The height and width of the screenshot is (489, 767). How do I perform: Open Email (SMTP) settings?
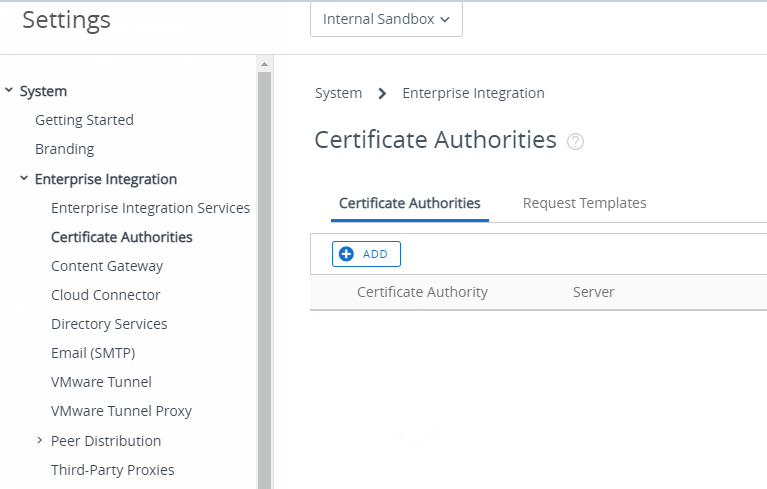click(x=93, y=353)
